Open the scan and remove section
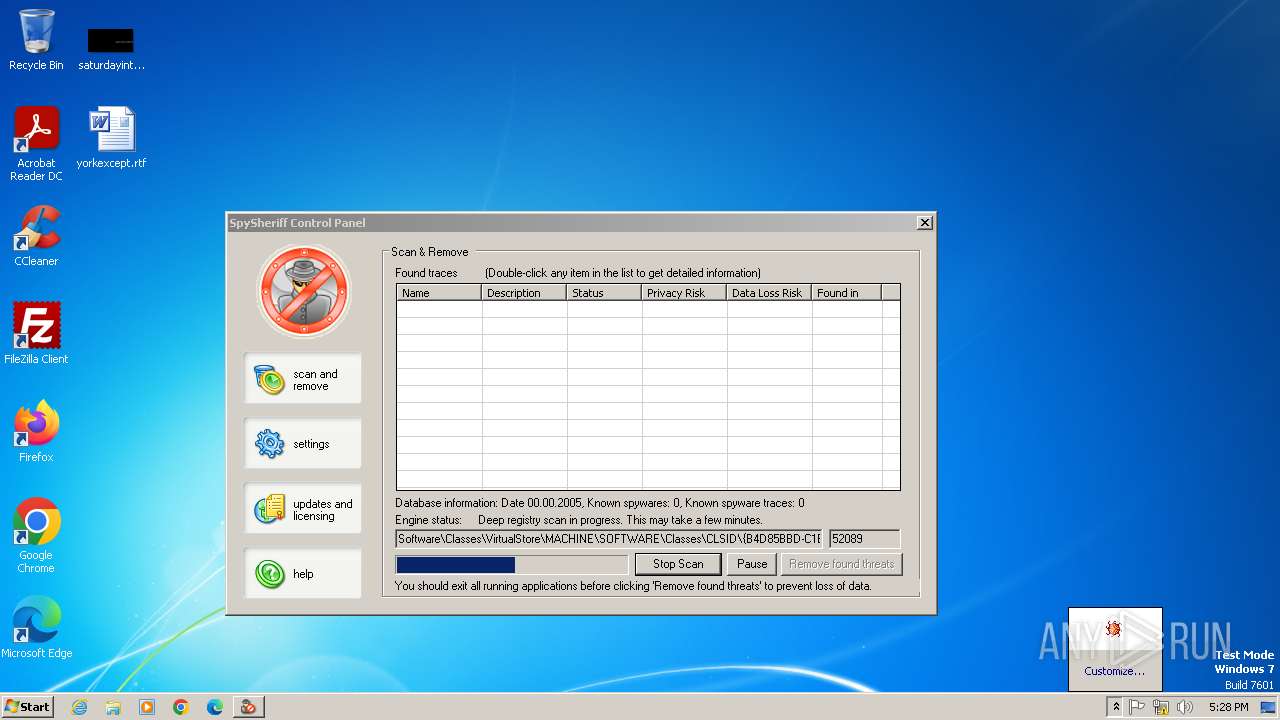 pyautogui.click(x=303, y=379)
